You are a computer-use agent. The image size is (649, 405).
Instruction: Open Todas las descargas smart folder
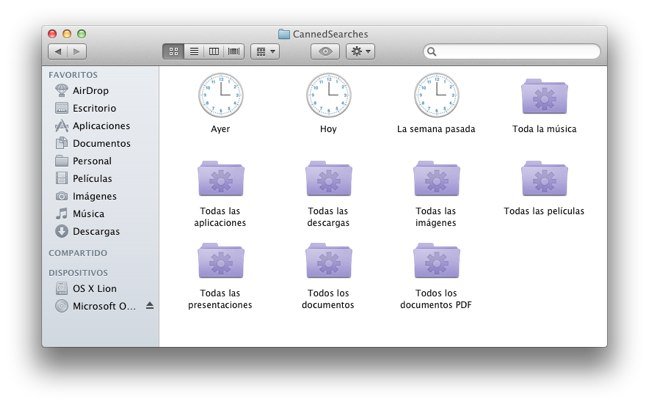pos(328,179)
